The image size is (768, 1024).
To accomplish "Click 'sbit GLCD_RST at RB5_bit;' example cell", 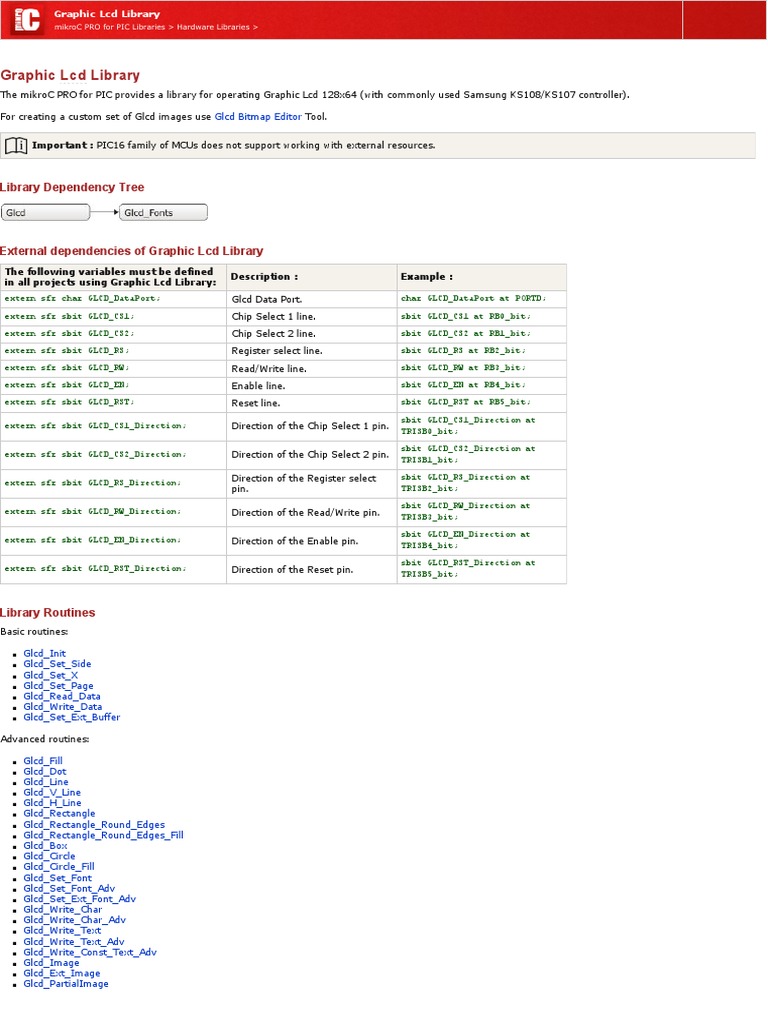I will pos(481,403).
